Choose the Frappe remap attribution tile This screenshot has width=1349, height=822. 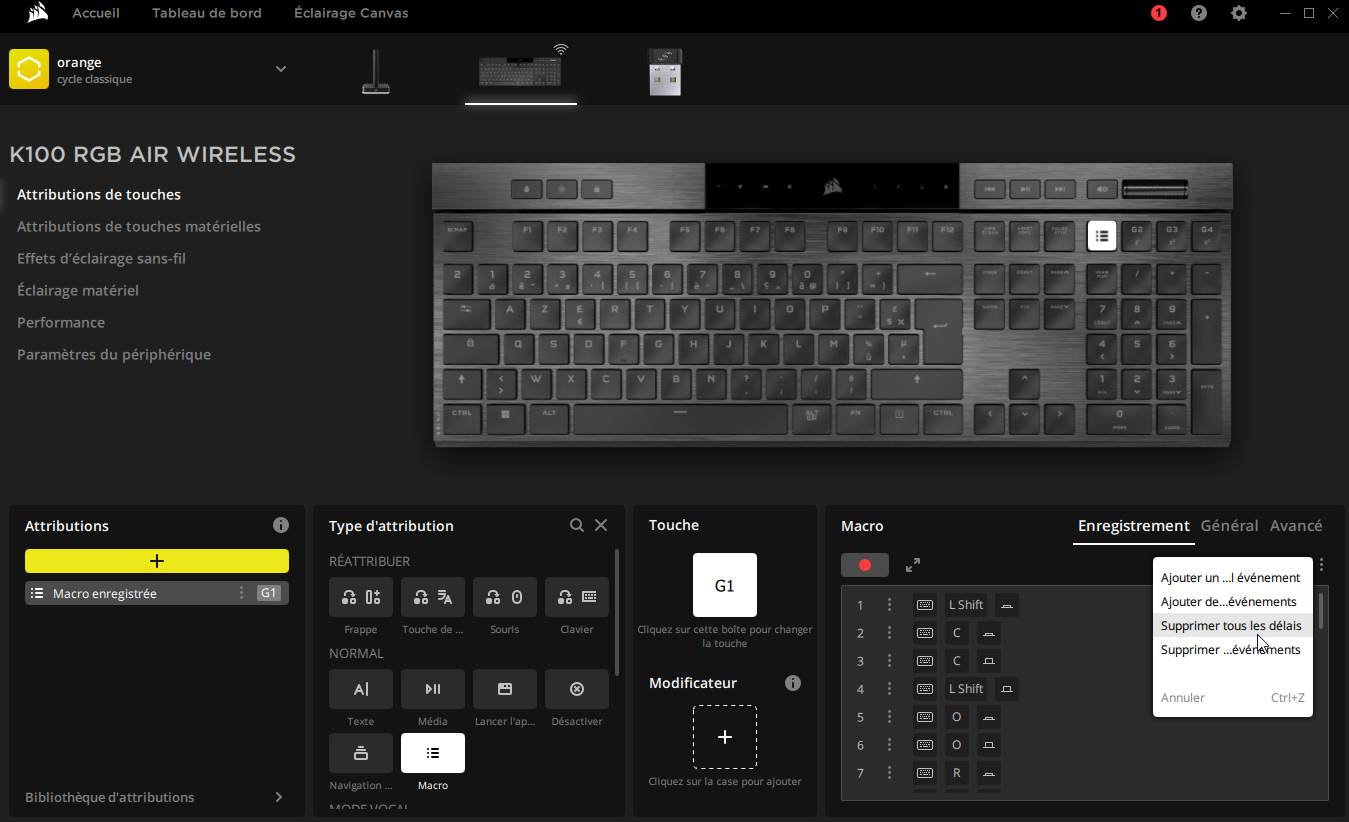pos(361,597)
